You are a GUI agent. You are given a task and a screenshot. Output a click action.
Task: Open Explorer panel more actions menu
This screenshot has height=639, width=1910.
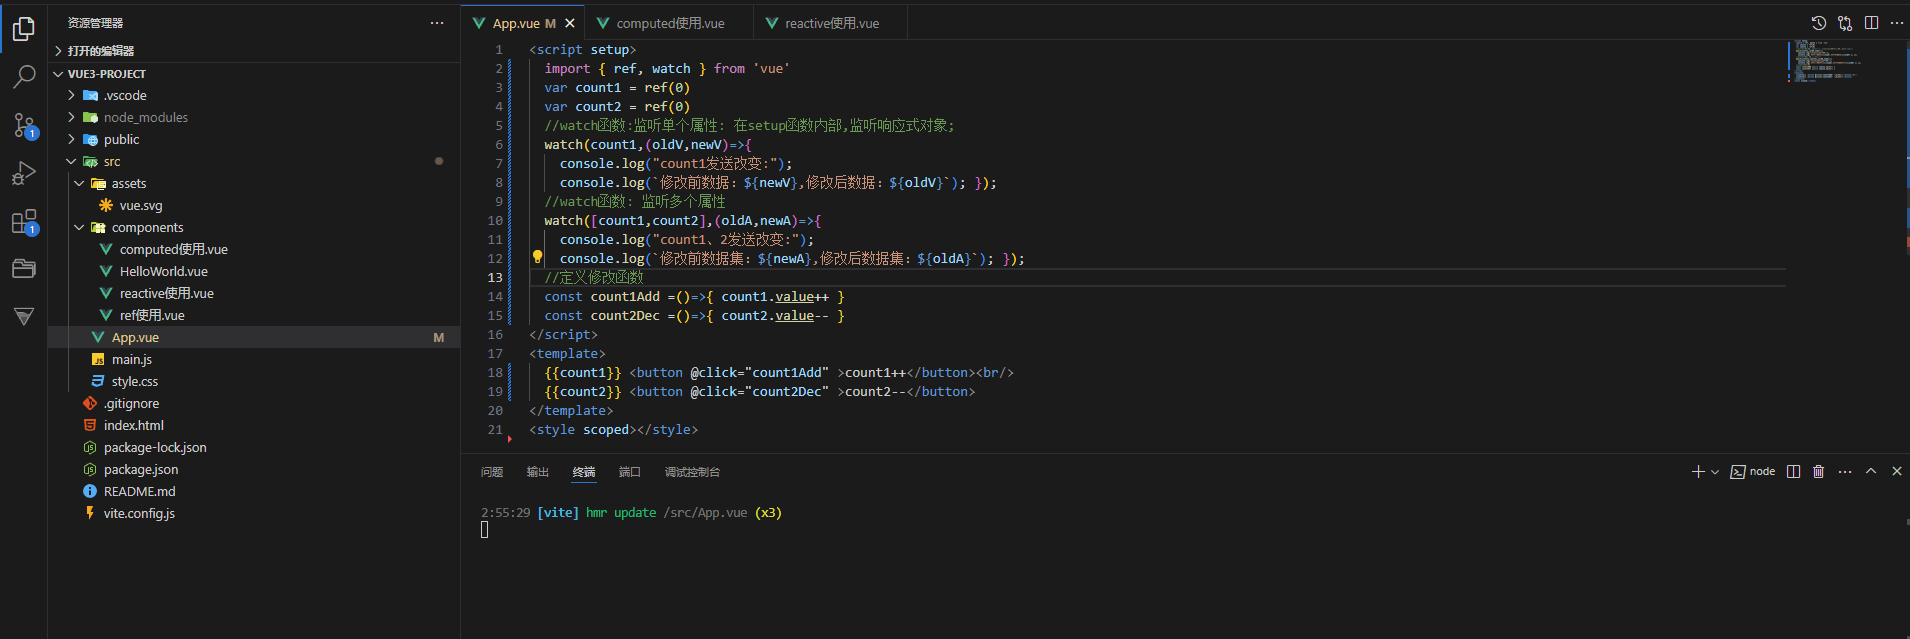437,23
